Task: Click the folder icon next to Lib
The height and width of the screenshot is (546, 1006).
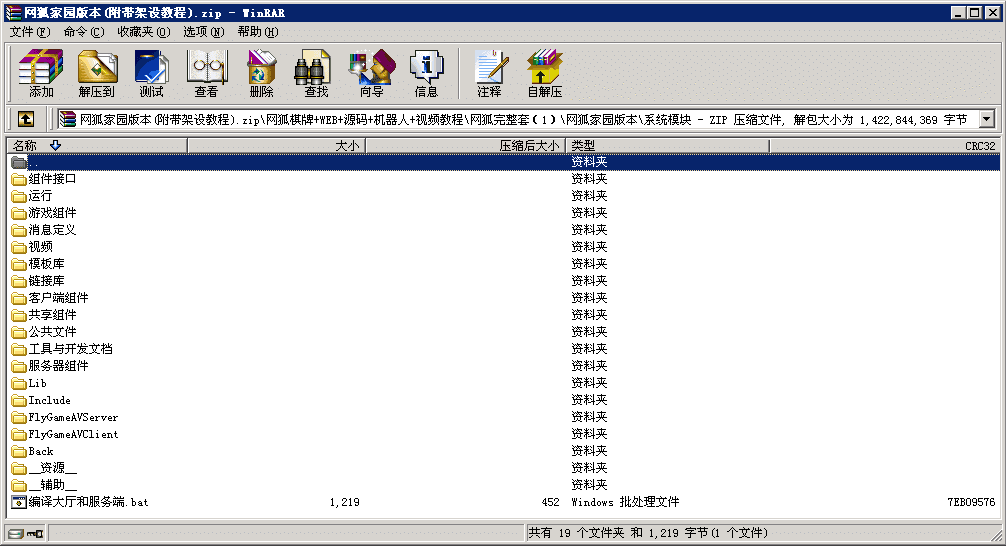Action: coord(19,383)
